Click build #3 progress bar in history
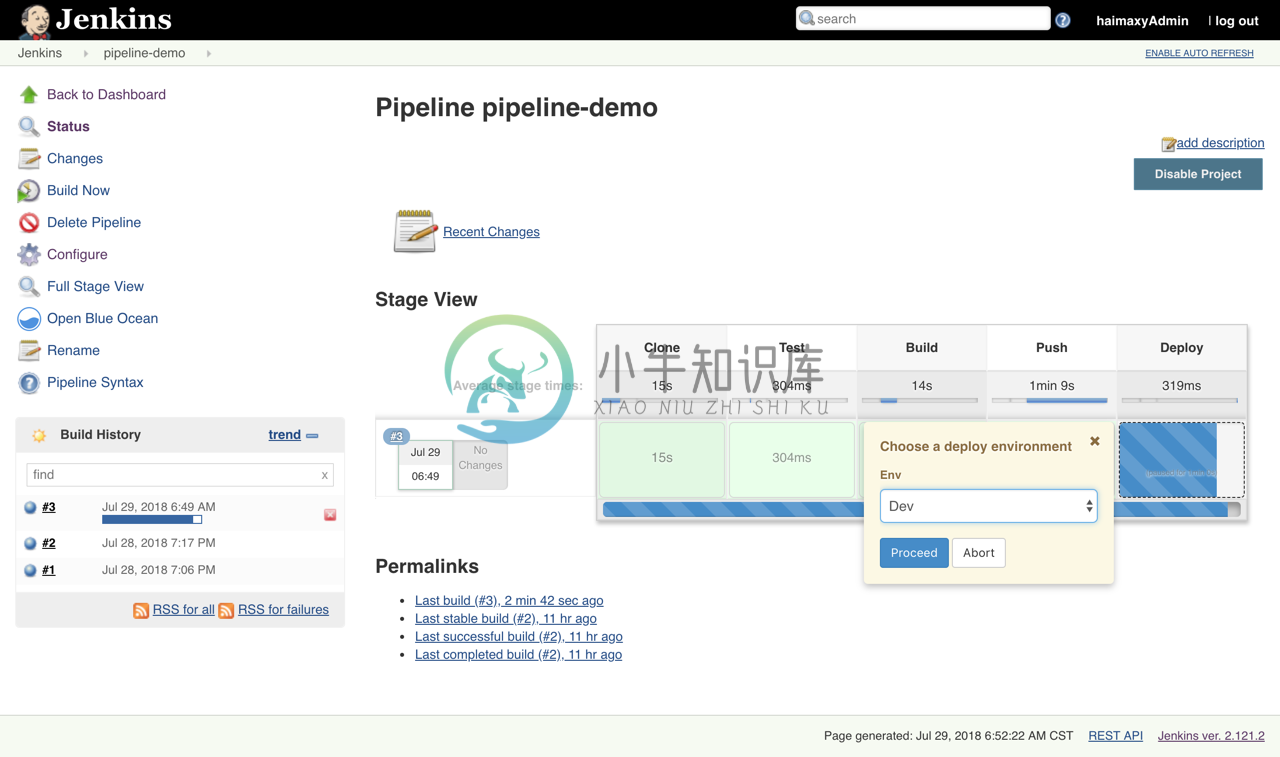1280x757 pixels. tap(152, 520)
